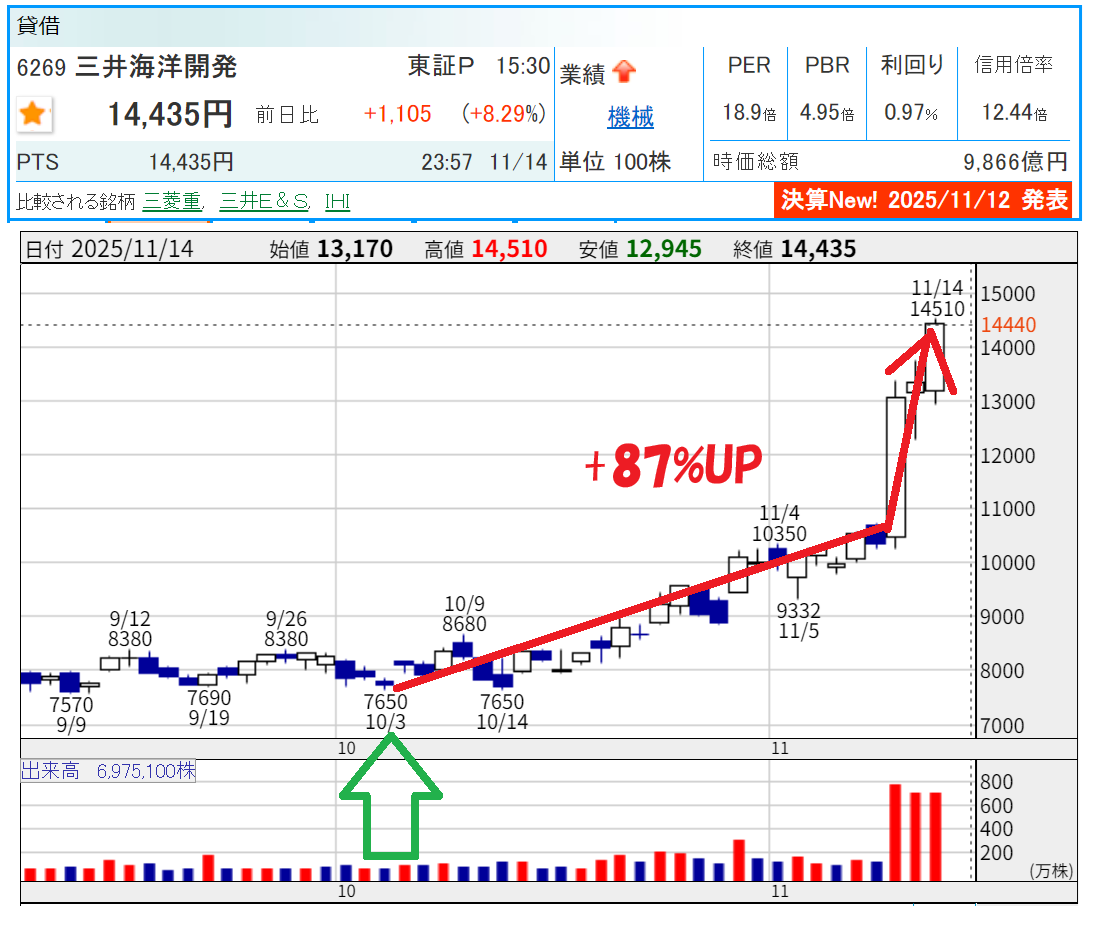The image size is (1101, 928).
Task: Click the 信用倍率 12.44倍 value
Action: [x=1013, y=113]
